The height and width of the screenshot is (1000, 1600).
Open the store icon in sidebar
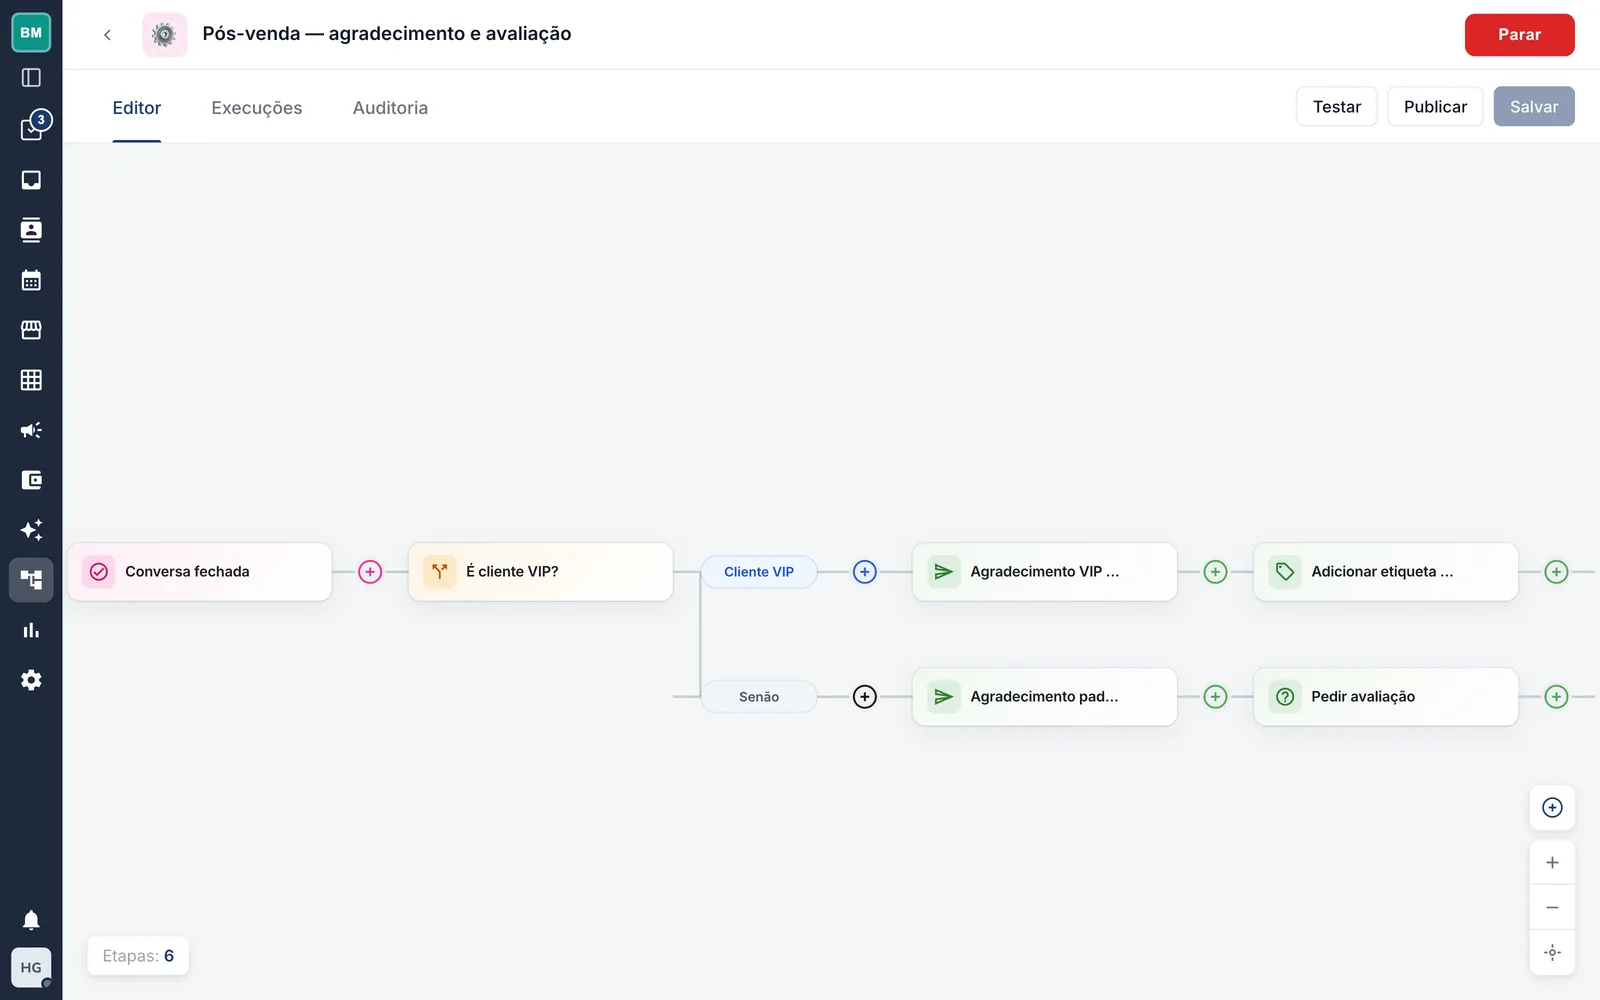31,330
